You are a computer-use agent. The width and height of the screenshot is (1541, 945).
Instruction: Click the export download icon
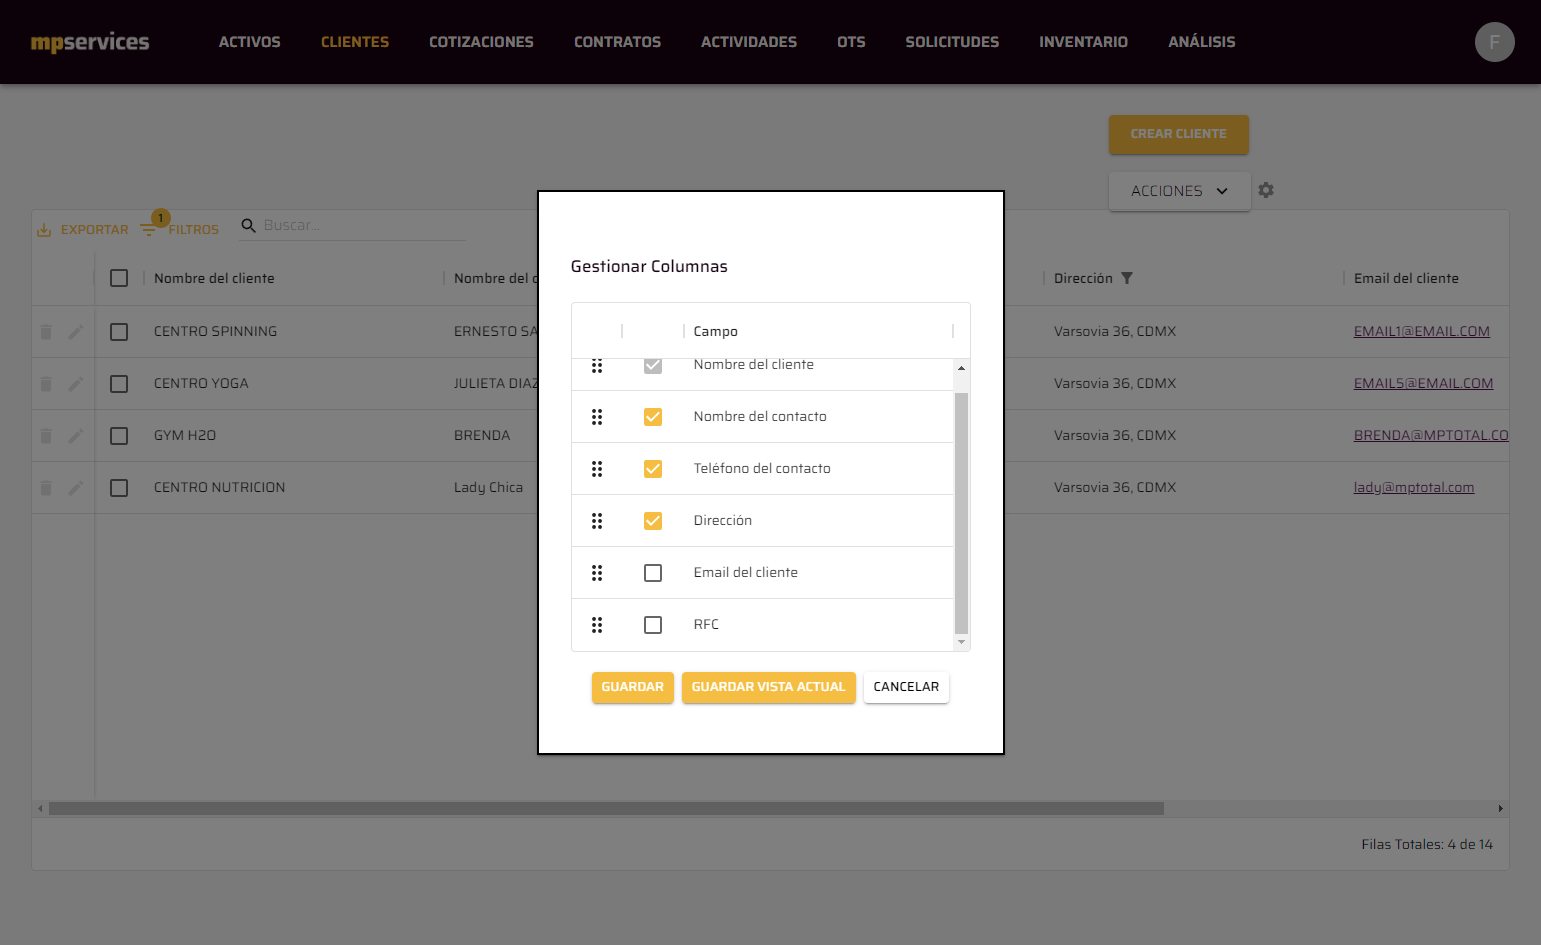[x=44, y=230]
